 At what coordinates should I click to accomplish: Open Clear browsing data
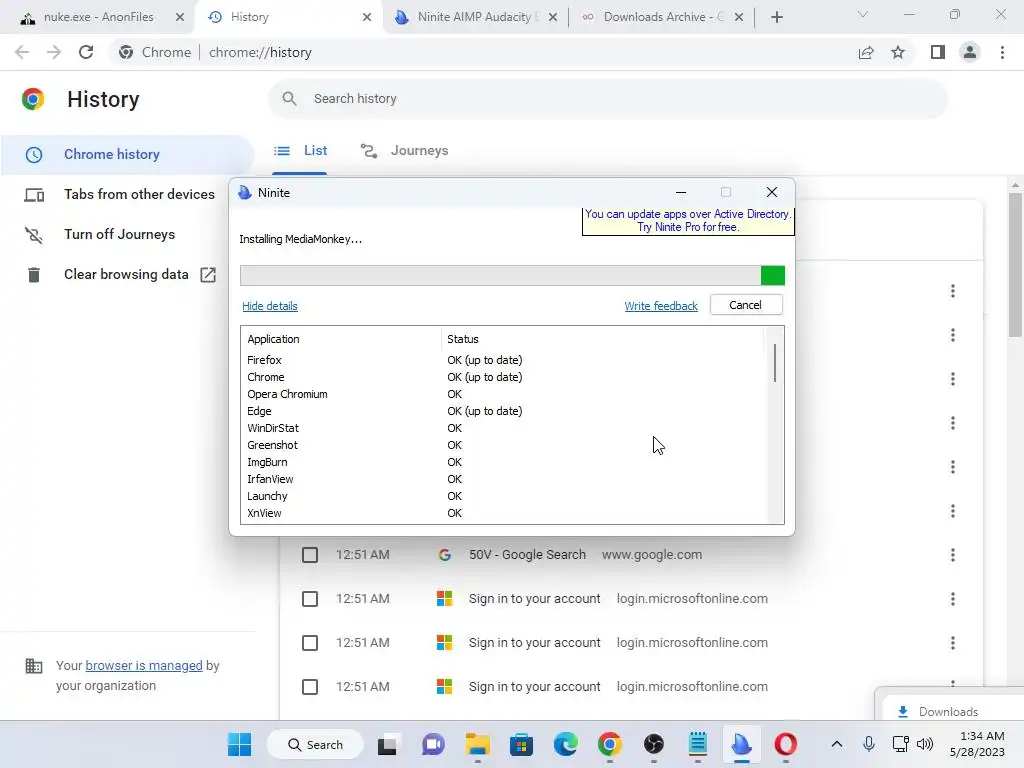127,275
